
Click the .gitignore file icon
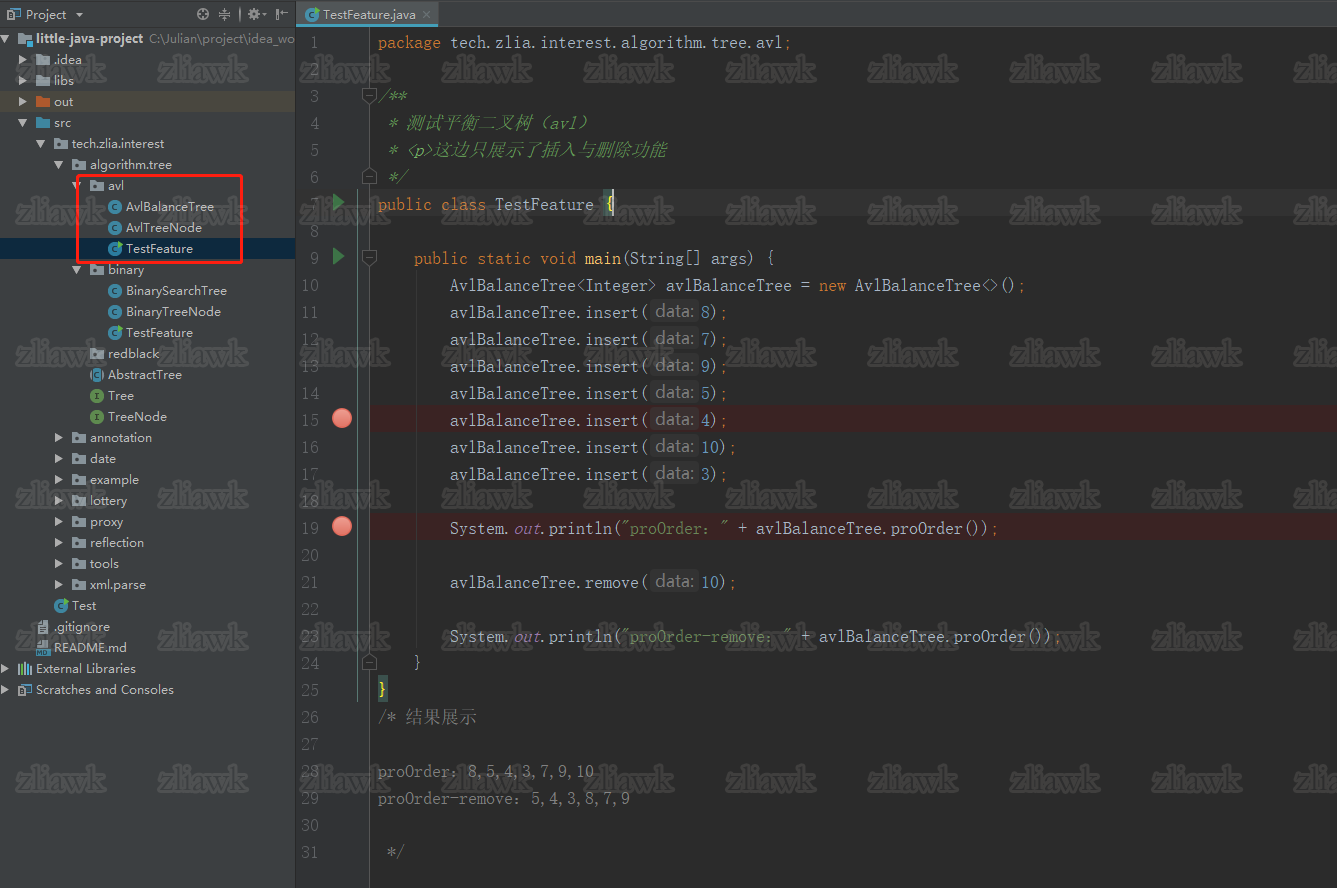click(x=43, y=627)
